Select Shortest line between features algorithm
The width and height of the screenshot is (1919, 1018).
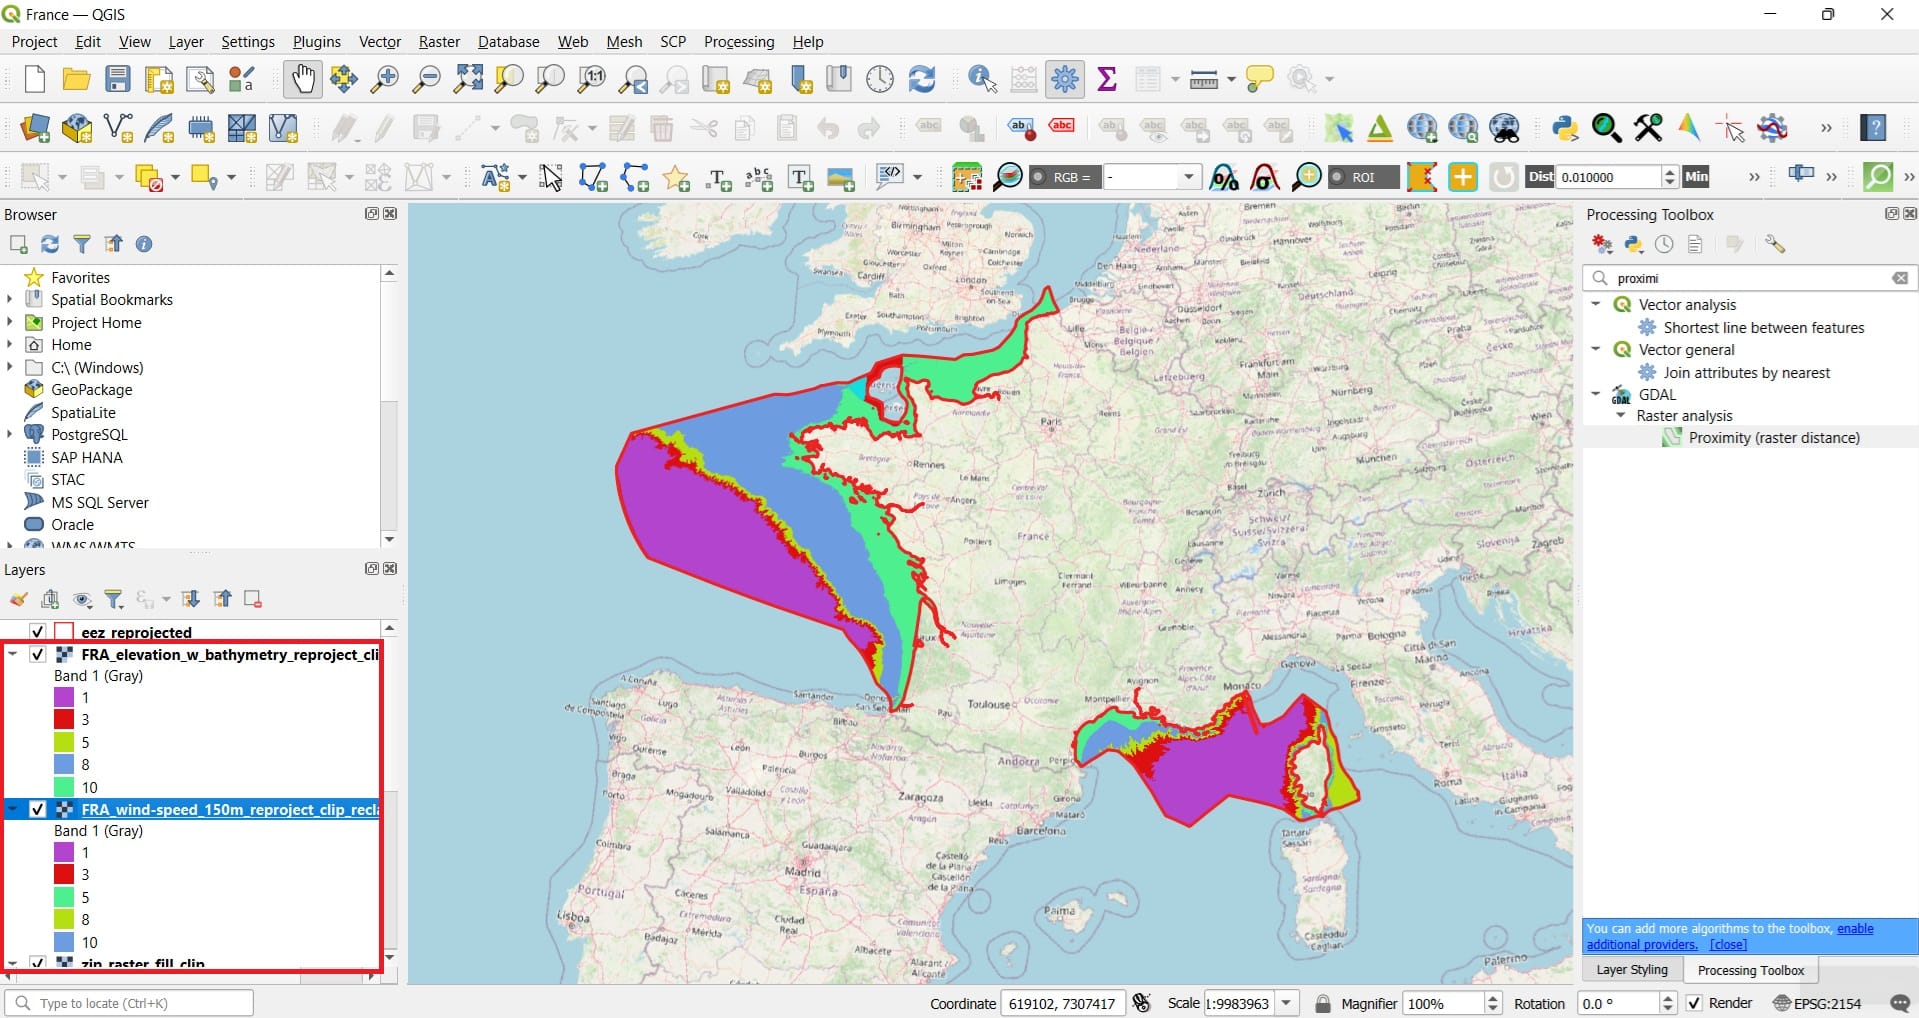point(1763,327)
